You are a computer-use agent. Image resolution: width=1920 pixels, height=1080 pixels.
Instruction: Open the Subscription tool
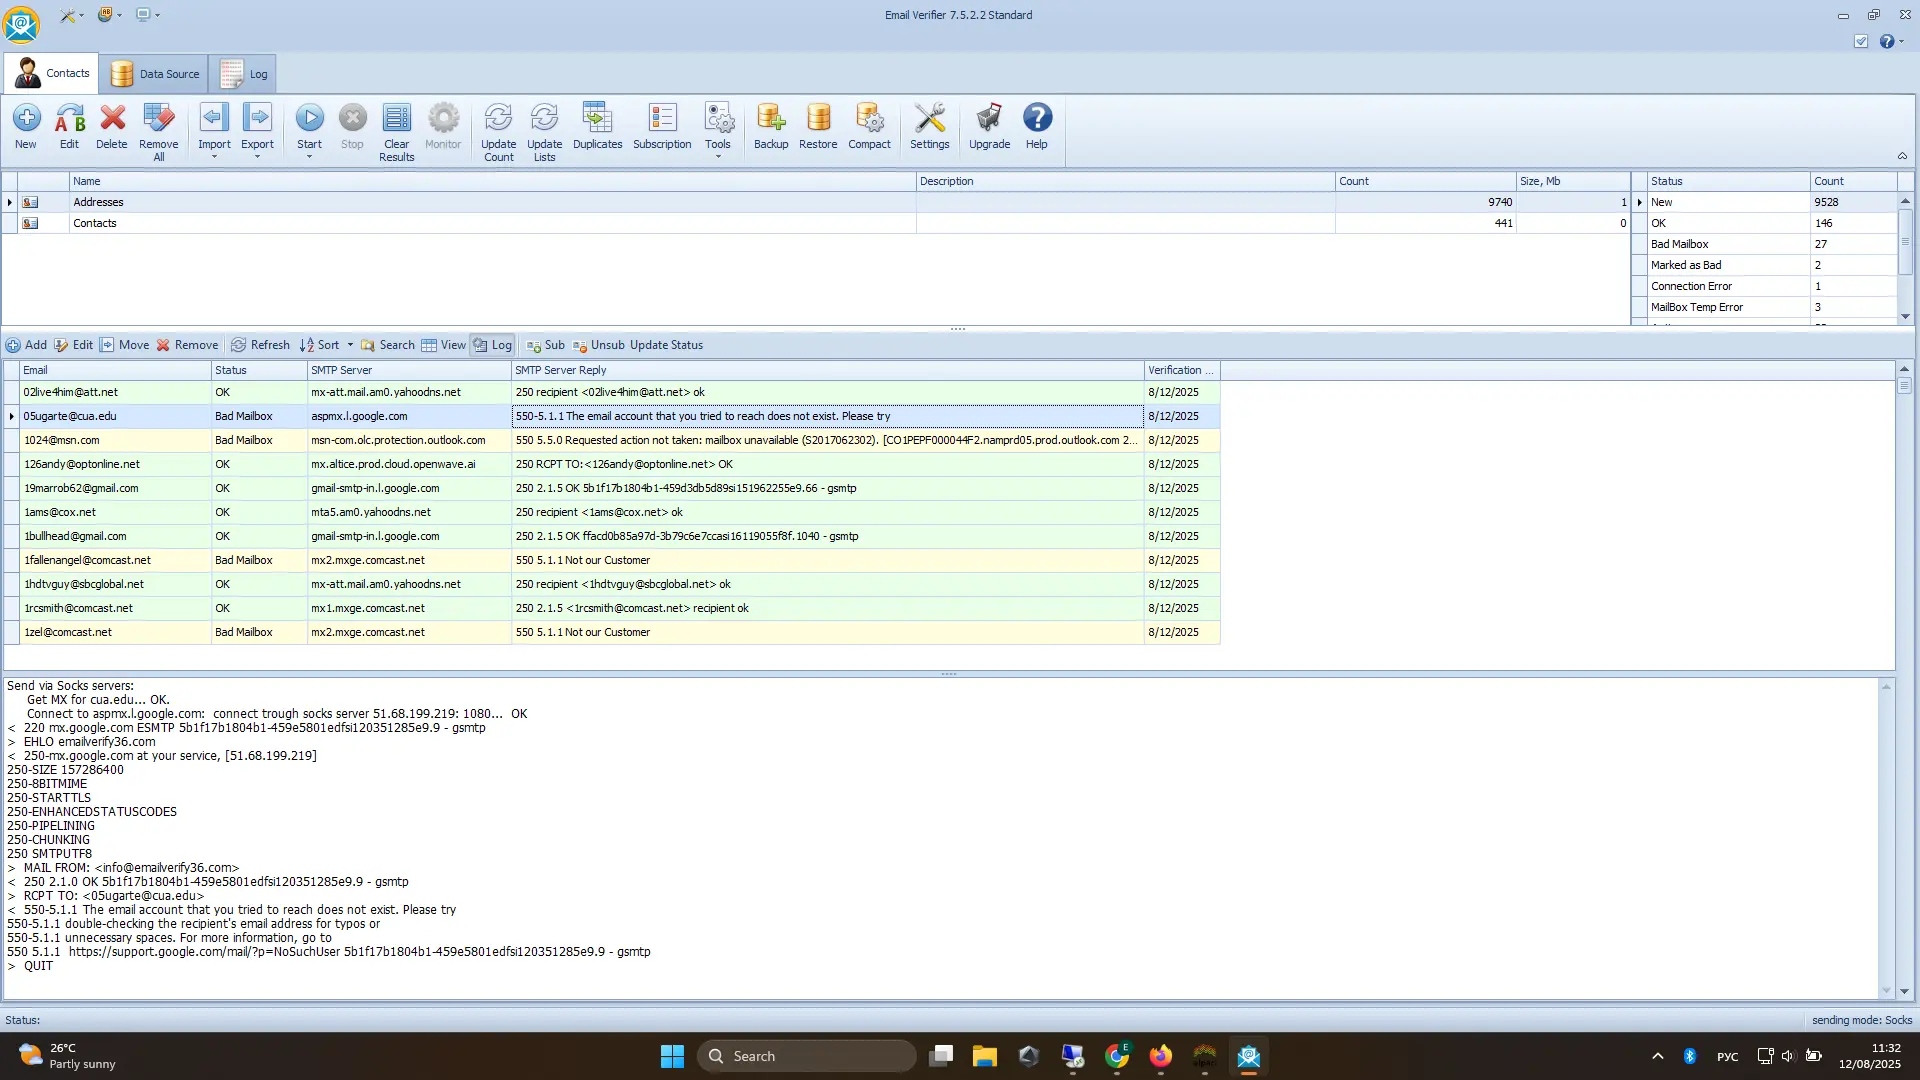click(662, 127)
